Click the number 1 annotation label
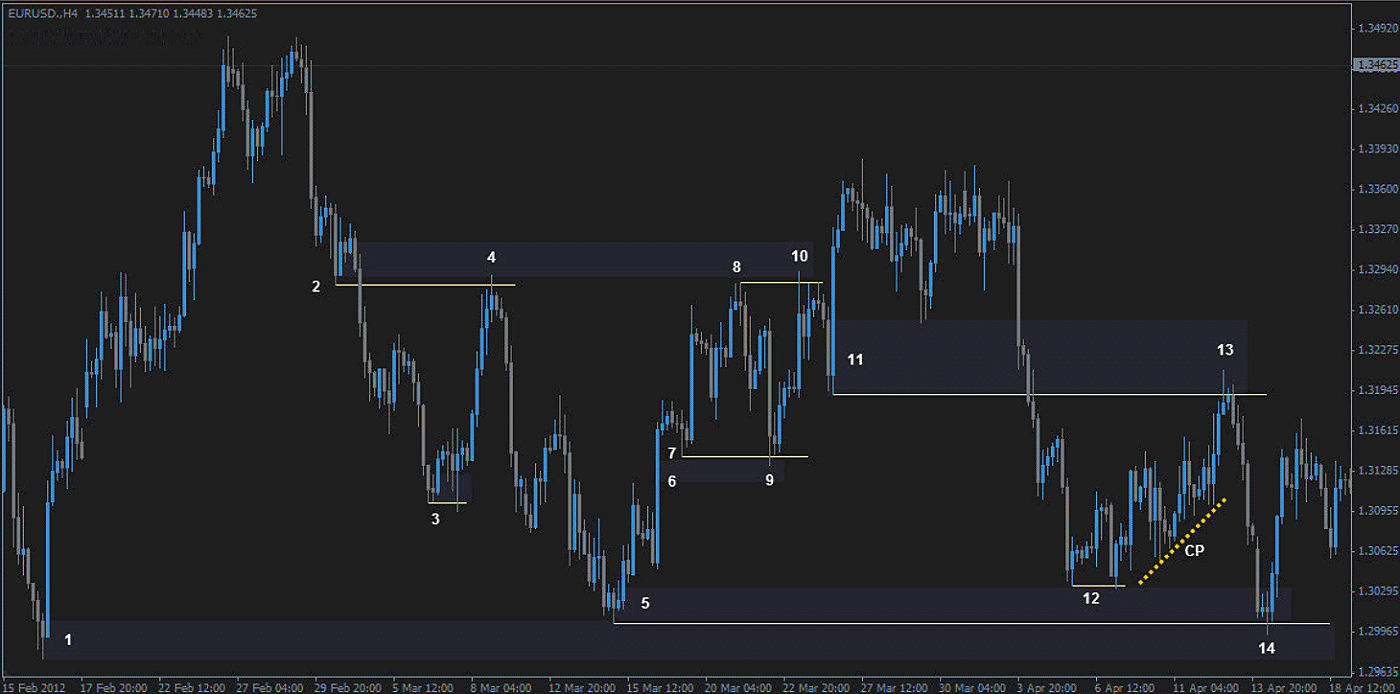This screenshot has height=694, width=1400. [68, 639]
